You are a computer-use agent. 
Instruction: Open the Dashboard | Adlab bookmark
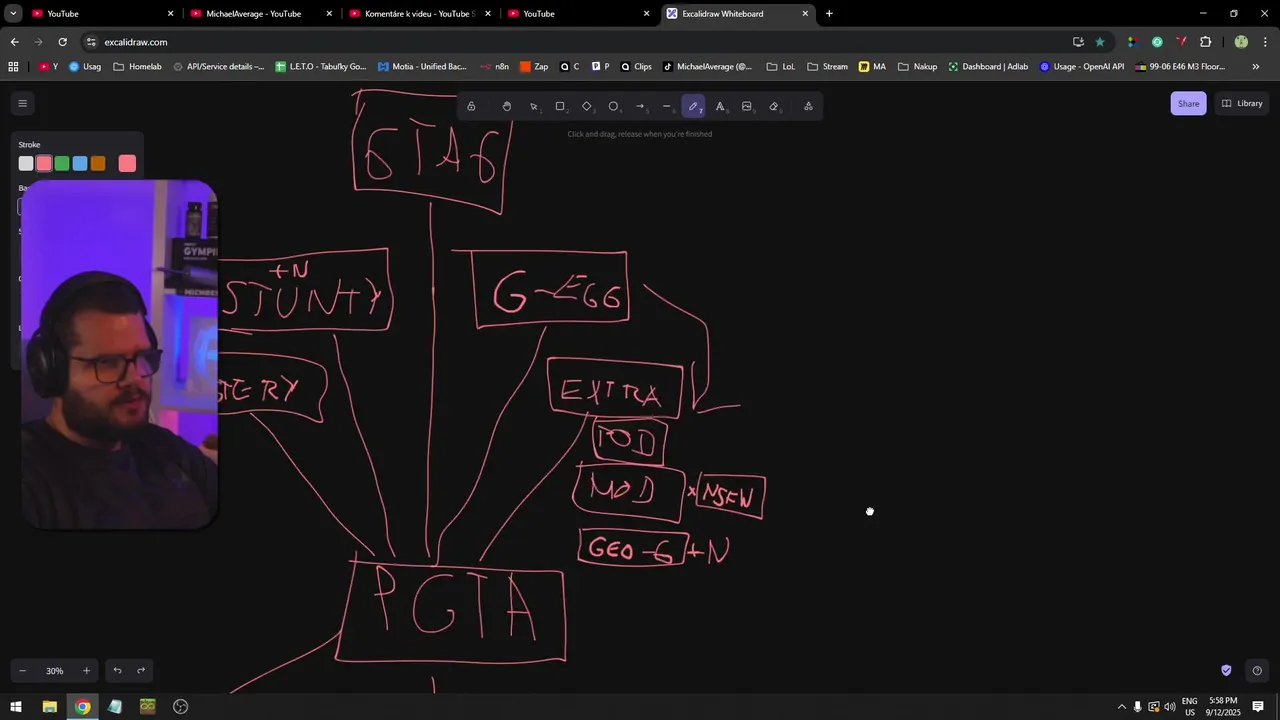pyautogui.click(x=988, y=67)
